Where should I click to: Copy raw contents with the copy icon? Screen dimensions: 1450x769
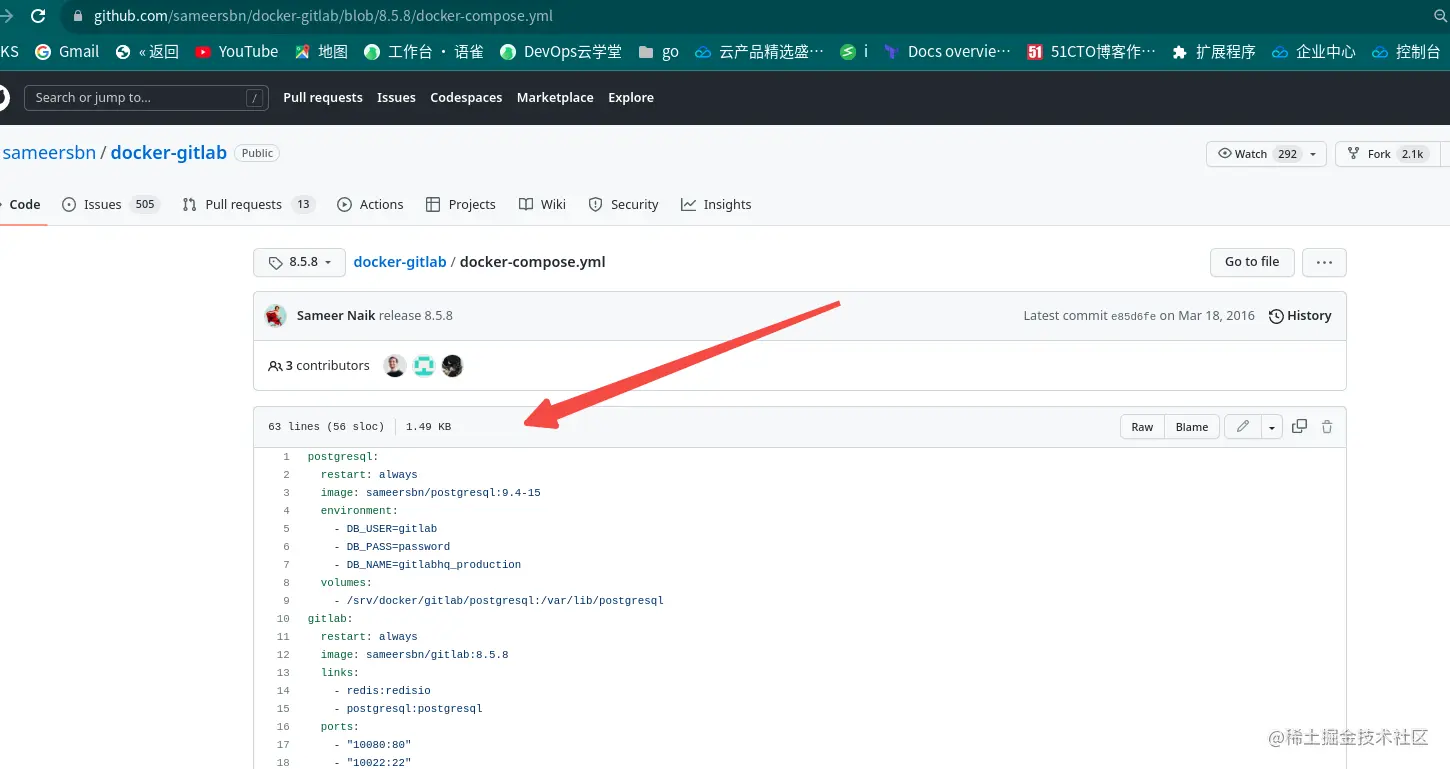tap(1299, 427)
